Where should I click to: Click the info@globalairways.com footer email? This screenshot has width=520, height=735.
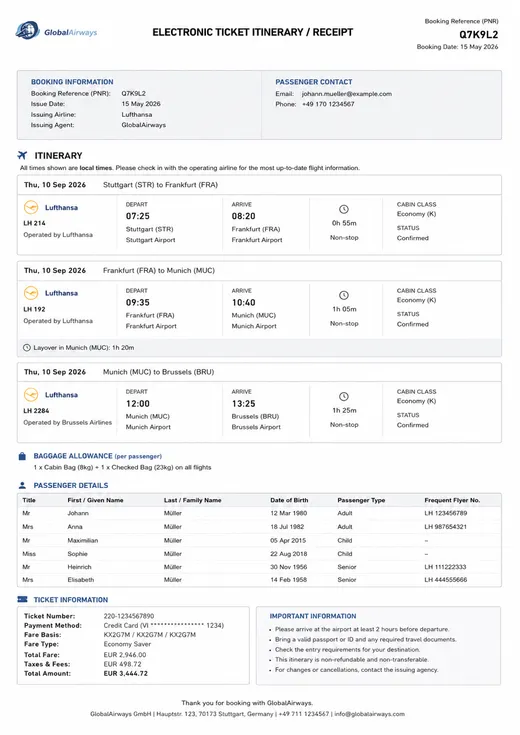pyautogui.click(x=369, y=714)
